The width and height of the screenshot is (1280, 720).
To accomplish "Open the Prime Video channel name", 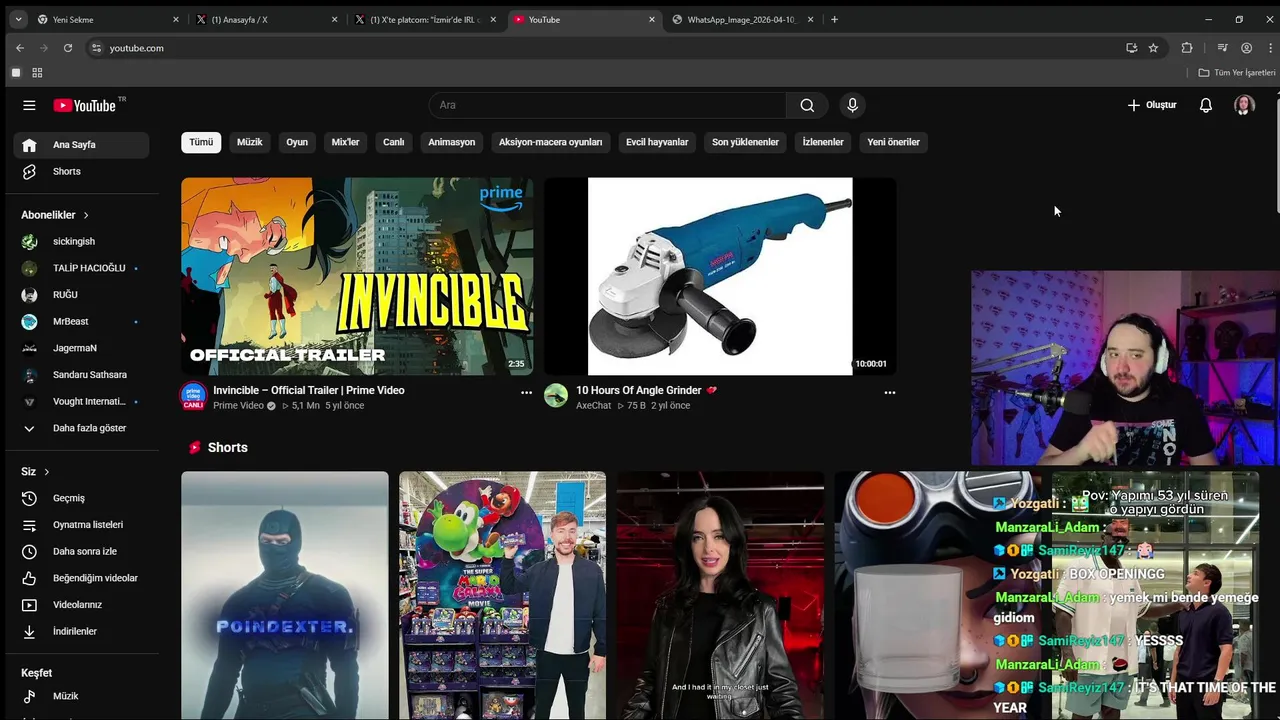I will [x=238, y=406].
